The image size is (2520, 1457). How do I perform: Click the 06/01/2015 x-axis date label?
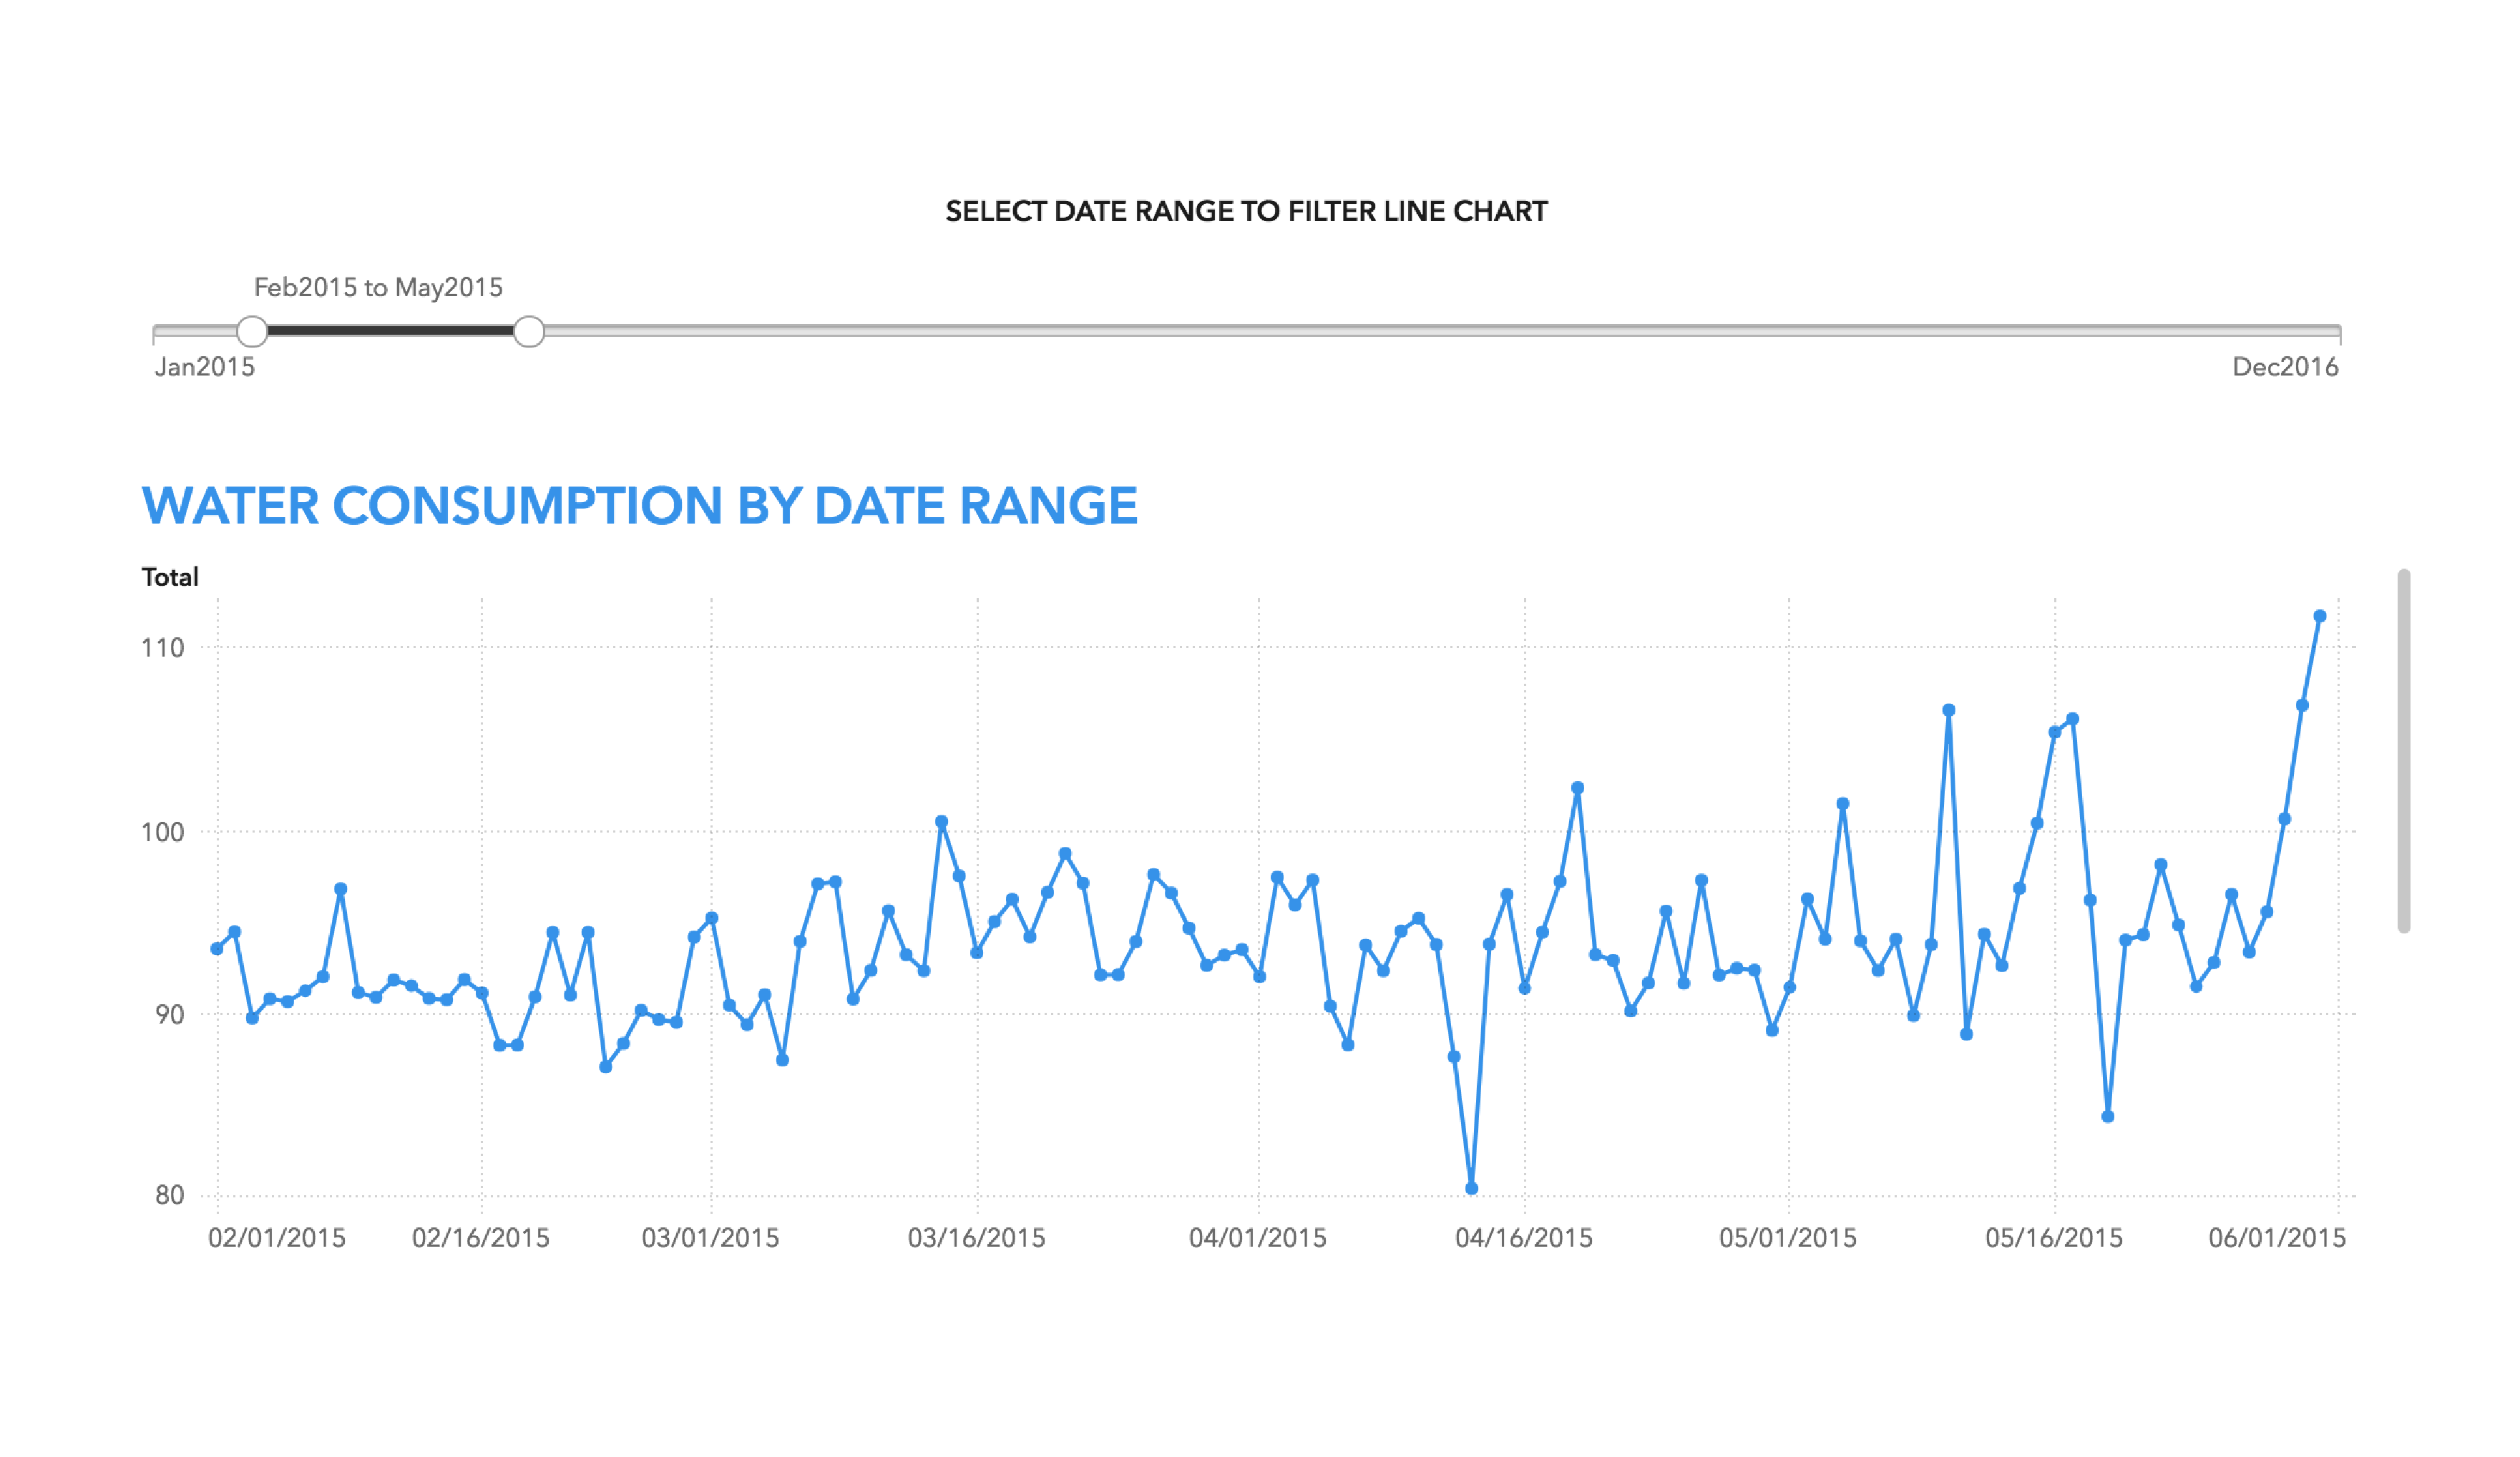[x=2276, y=1238]
